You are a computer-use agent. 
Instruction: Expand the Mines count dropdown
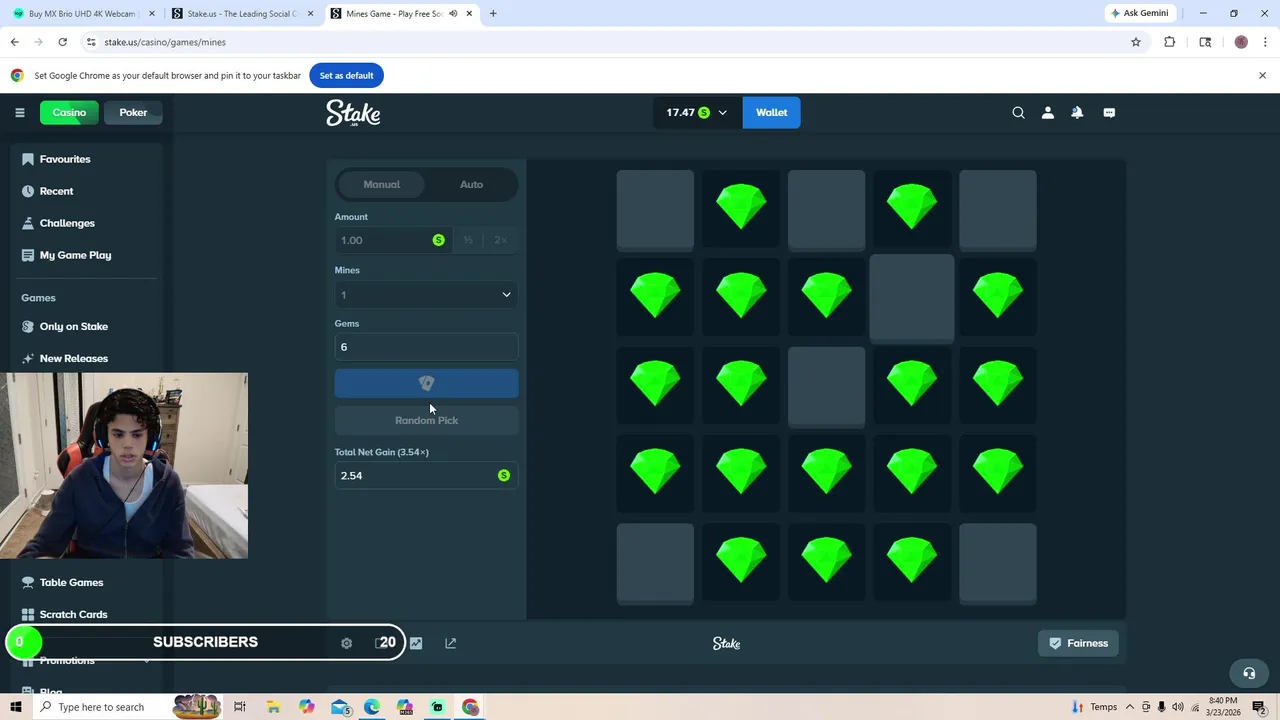tap(426, 295)
